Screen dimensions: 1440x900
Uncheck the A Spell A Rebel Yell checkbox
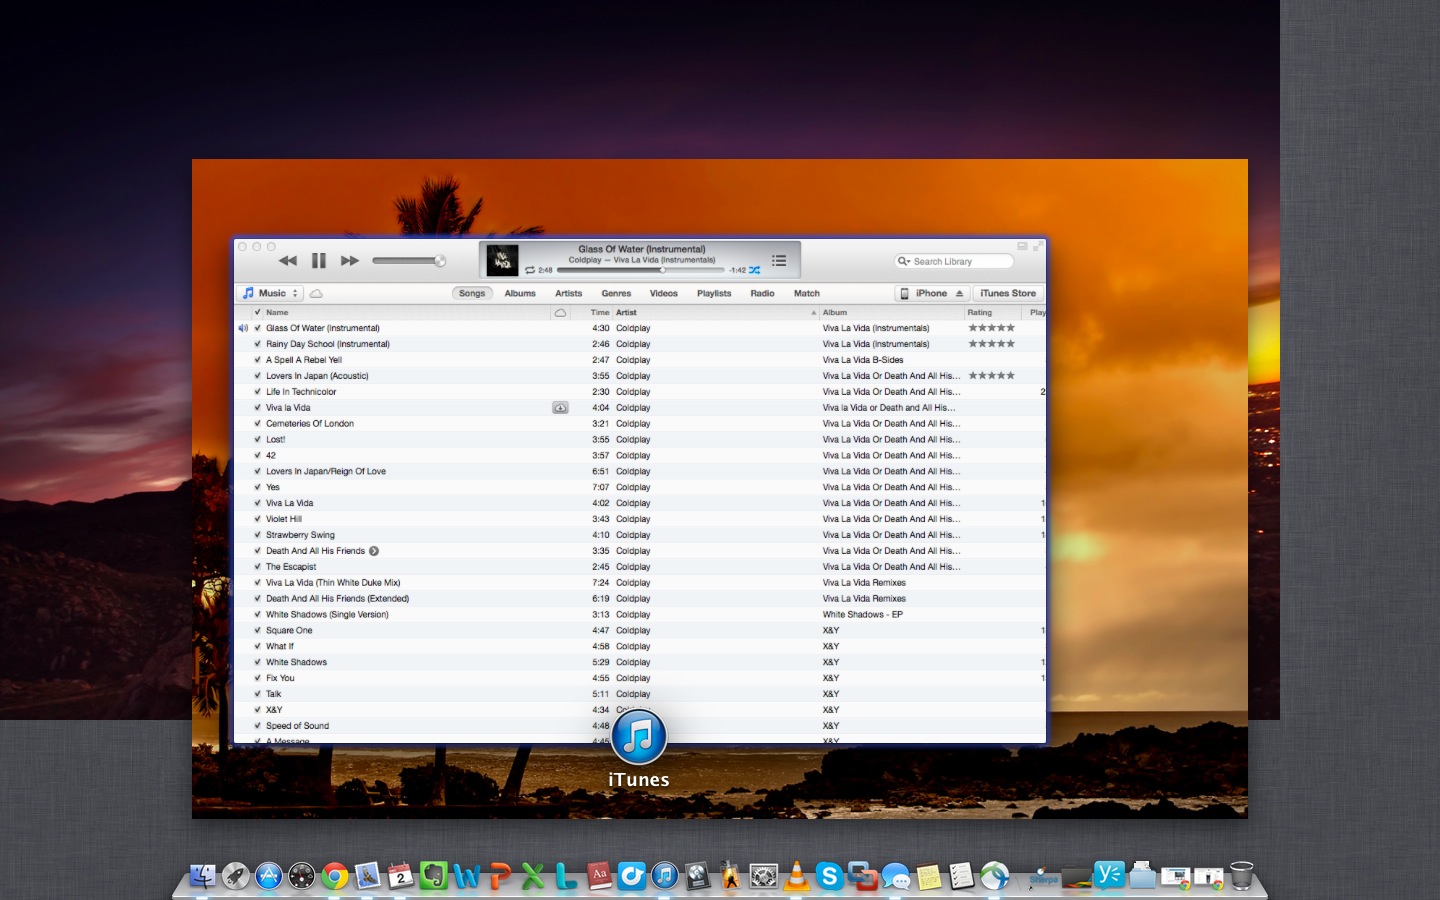(x=257, y=360)
